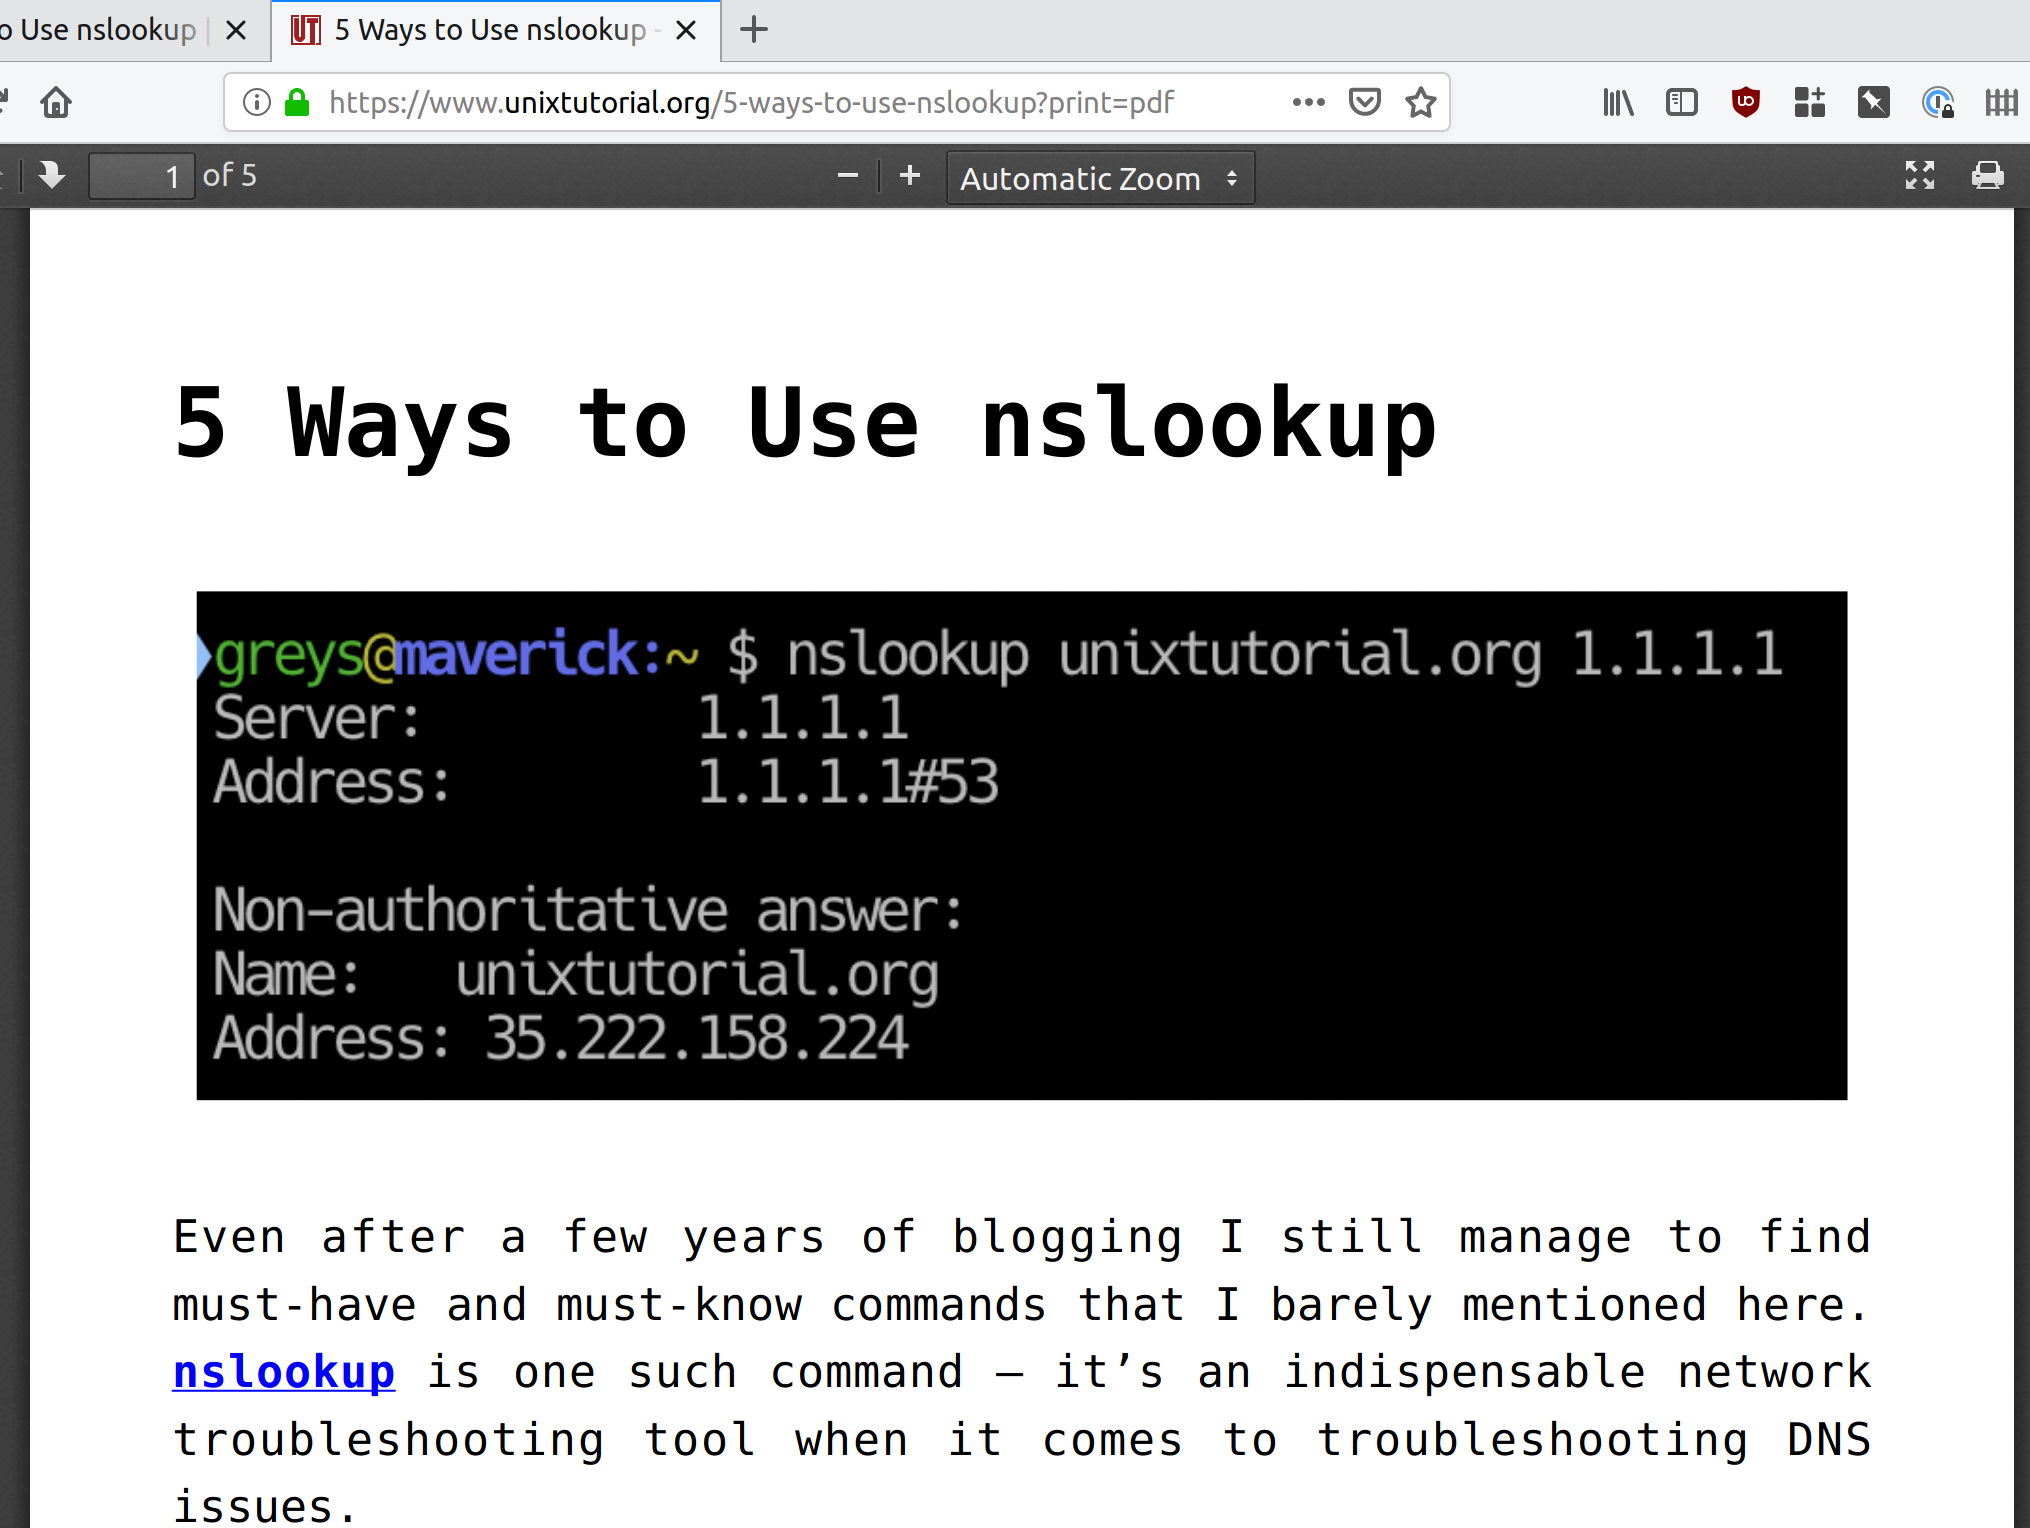Bookmark this page with star icon
Viewport: 2030px width, 1528px height.
pyautogui.click(x=1421, y=102)
